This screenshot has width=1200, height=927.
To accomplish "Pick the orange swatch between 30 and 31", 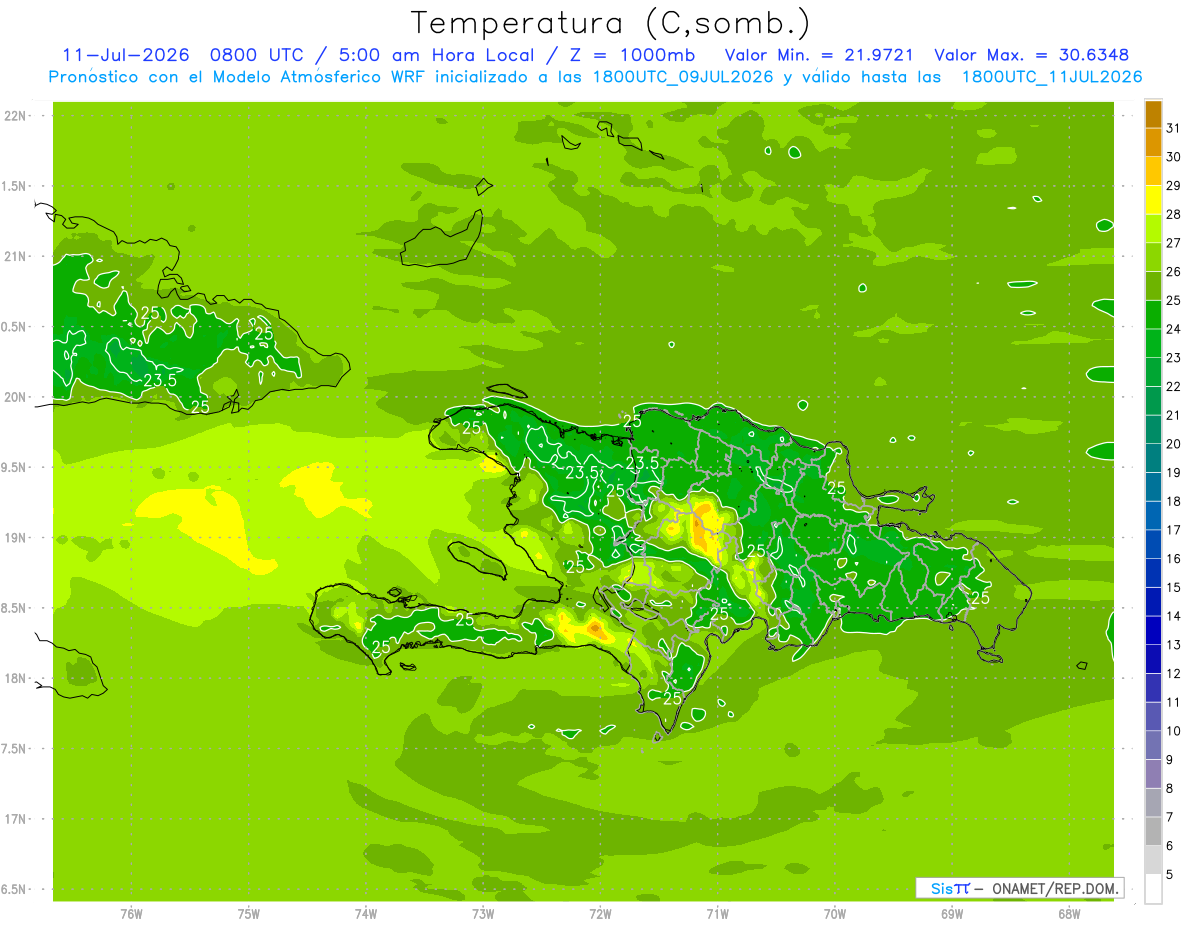I will (x=1153, y=142).
